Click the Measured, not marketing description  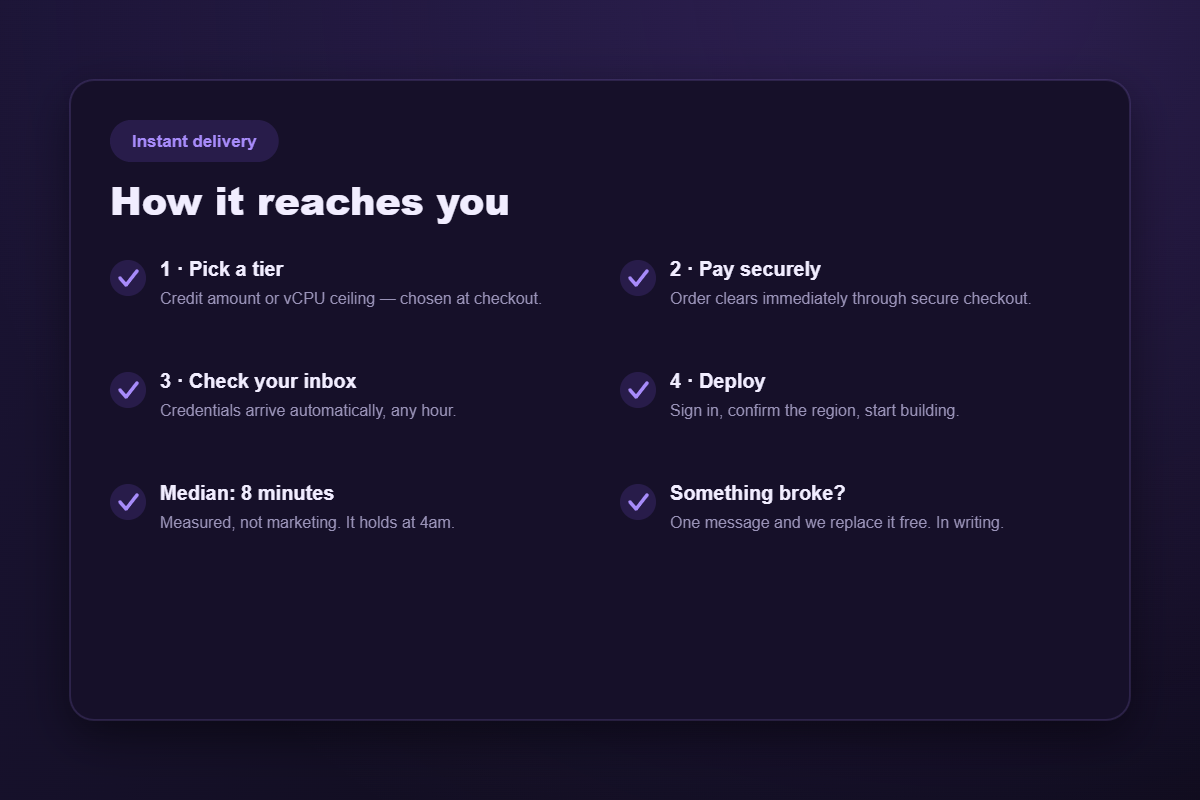pos(308,523)
